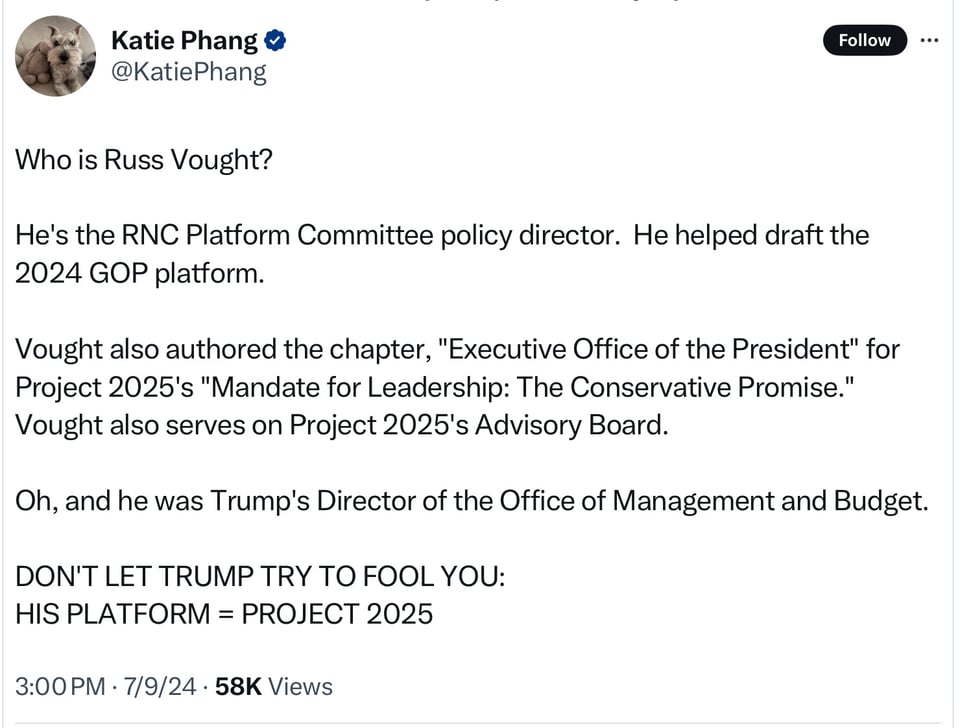The height and width of the screenshot is (728, 960).
Task: Click Katie Phang's dog profile avatar
Action: [56, 55]
